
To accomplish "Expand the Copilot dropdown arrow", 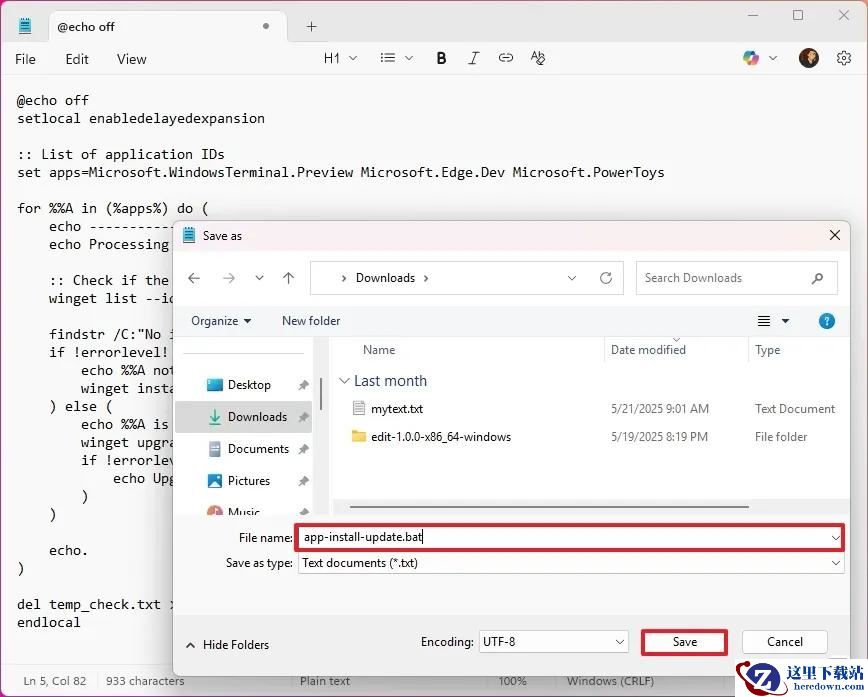I will 773,58.
